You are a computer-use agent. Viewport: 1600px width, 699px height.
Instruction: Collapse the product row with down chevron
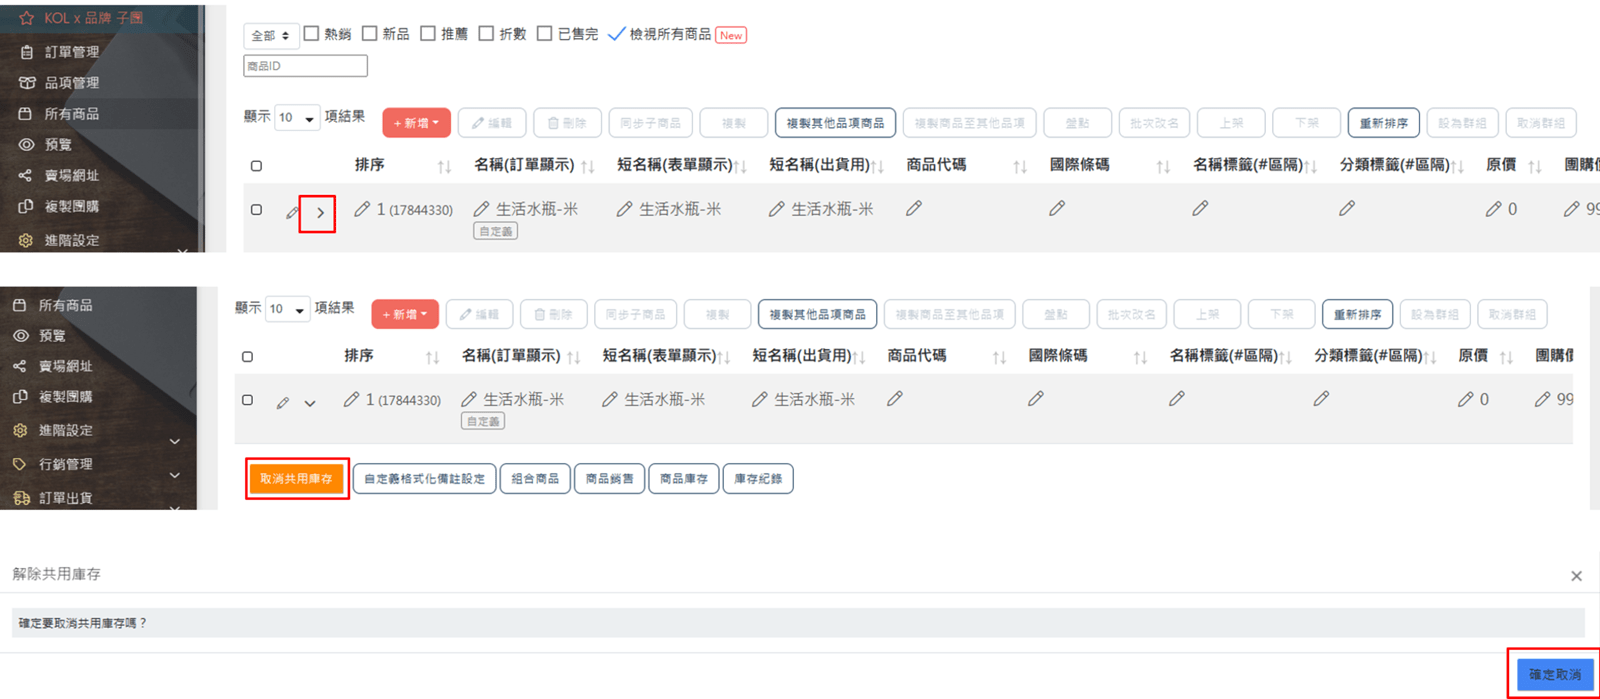[x=310, y=403]
